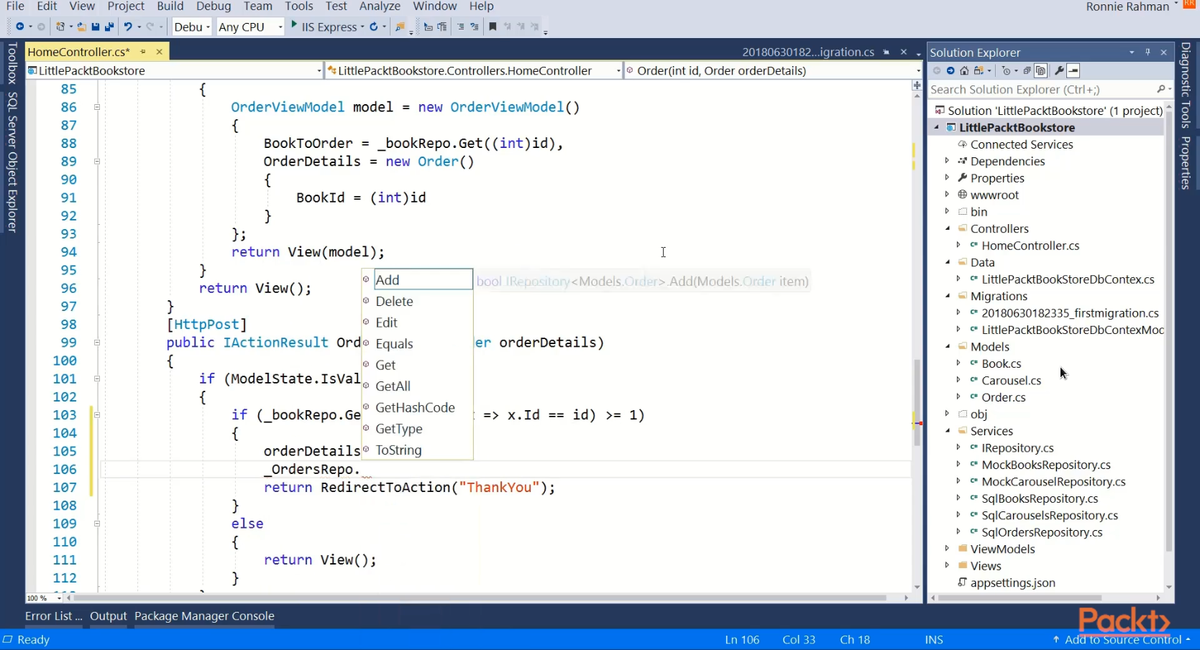
Task: Click the browser Refresh icon in toolbar
Action: point(374,27)
